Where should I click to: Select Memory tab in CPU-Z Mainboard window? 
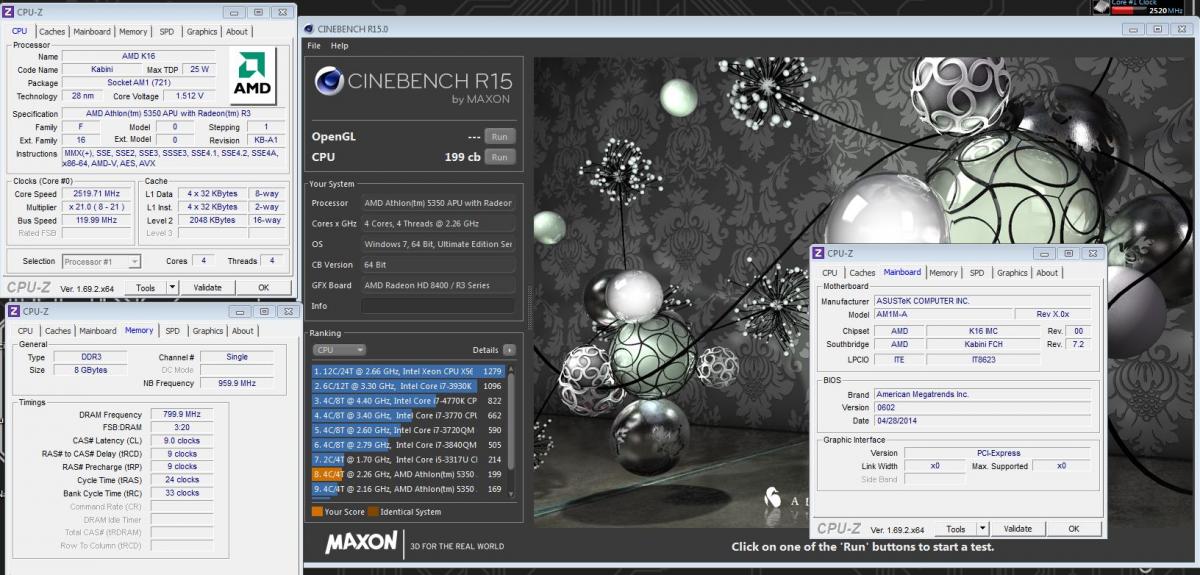pos(943,272)
